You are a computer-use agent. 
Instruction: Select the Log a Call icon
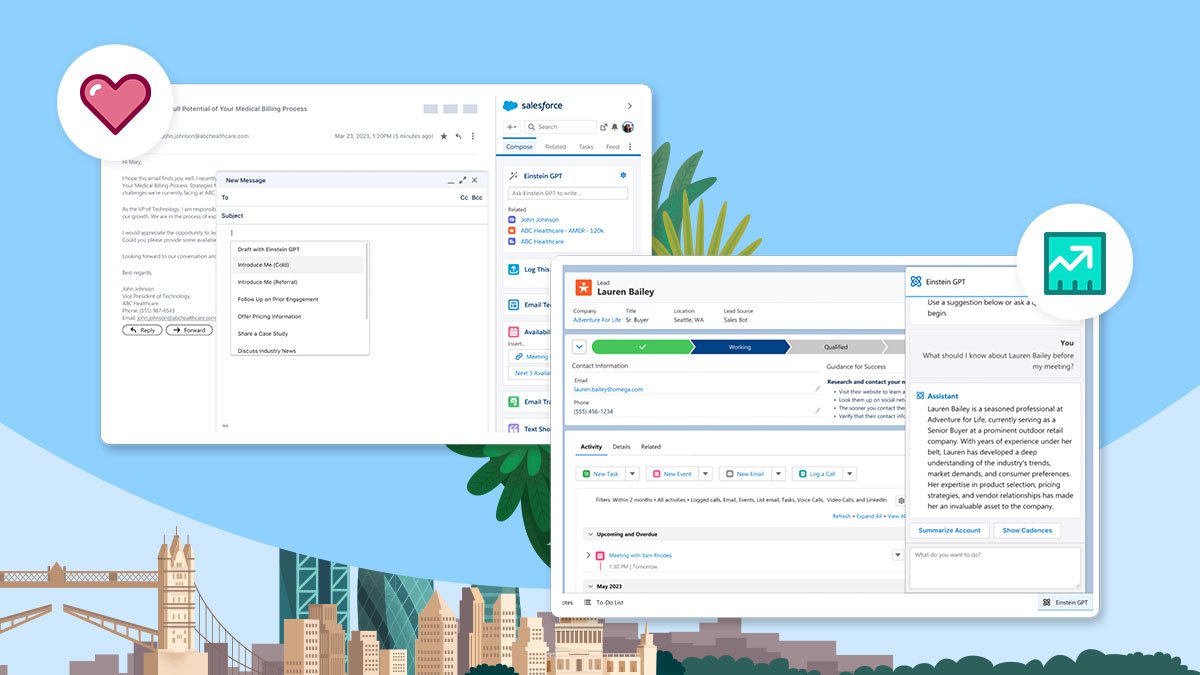coord(803,473)
